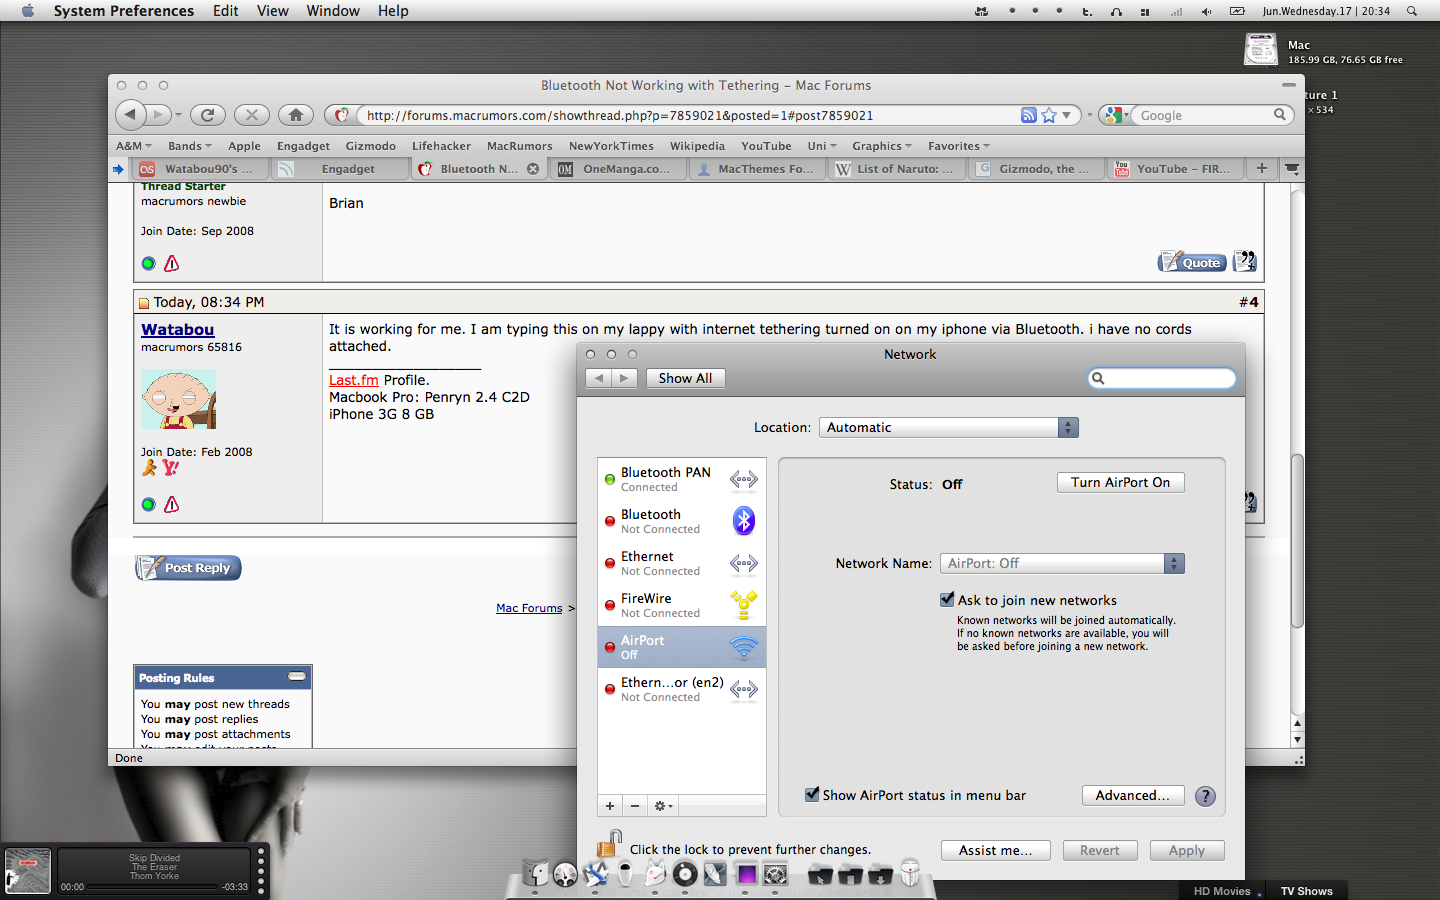This screenshot has width=1440, height=900.
Task: Open the Bands bookmarks folder
Action: 190,146
